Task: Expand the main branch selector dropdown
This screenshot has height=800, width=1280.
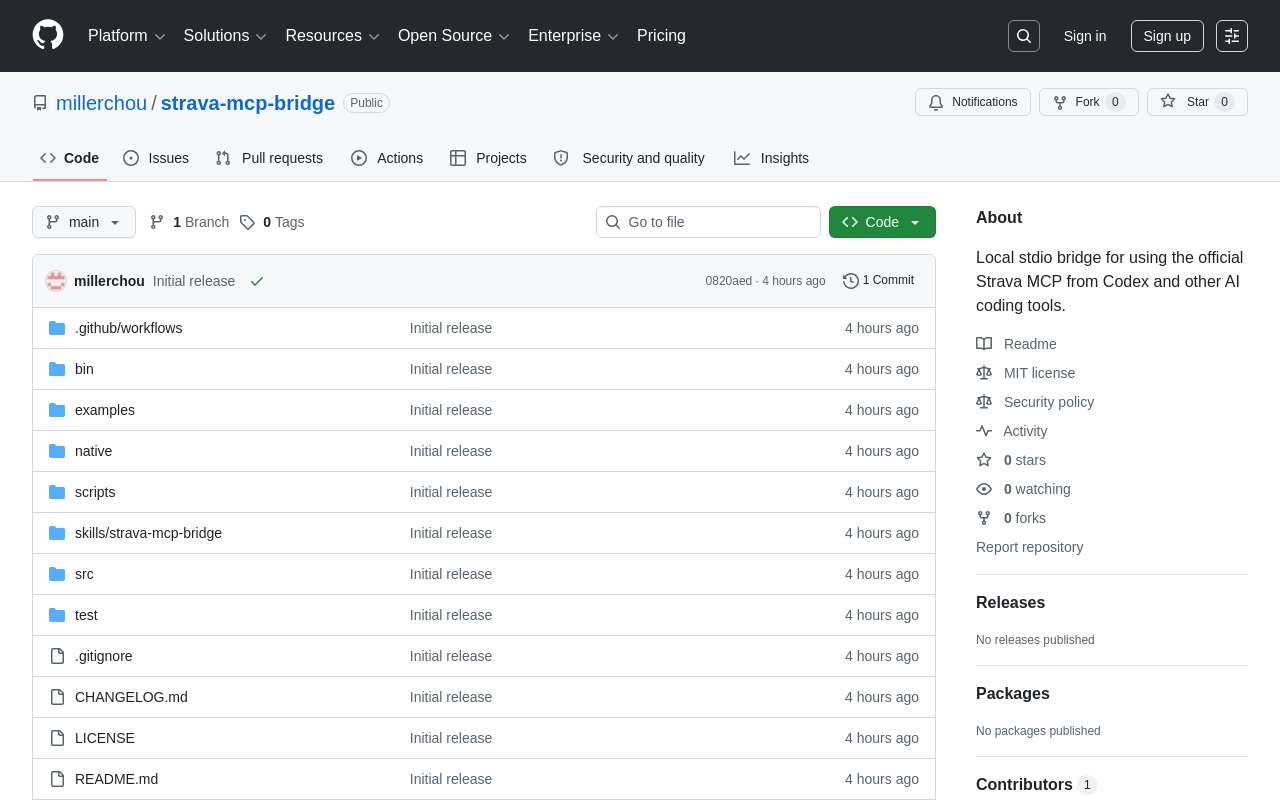Action: point(84,222)
